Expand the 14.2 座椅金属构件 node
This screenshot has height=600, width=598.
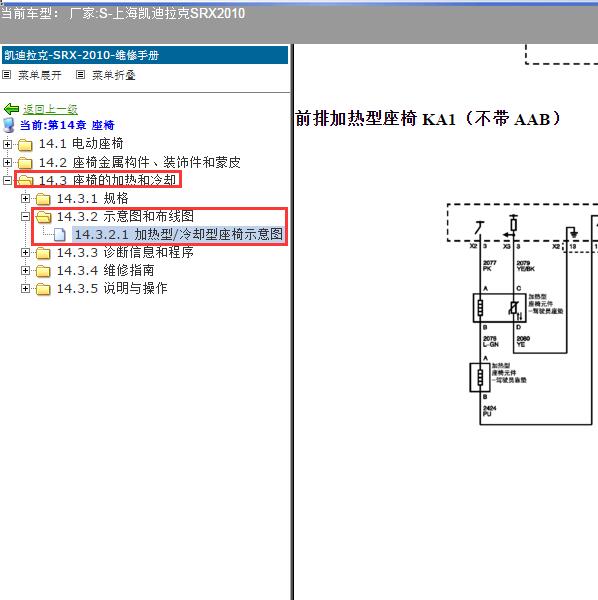7,162
